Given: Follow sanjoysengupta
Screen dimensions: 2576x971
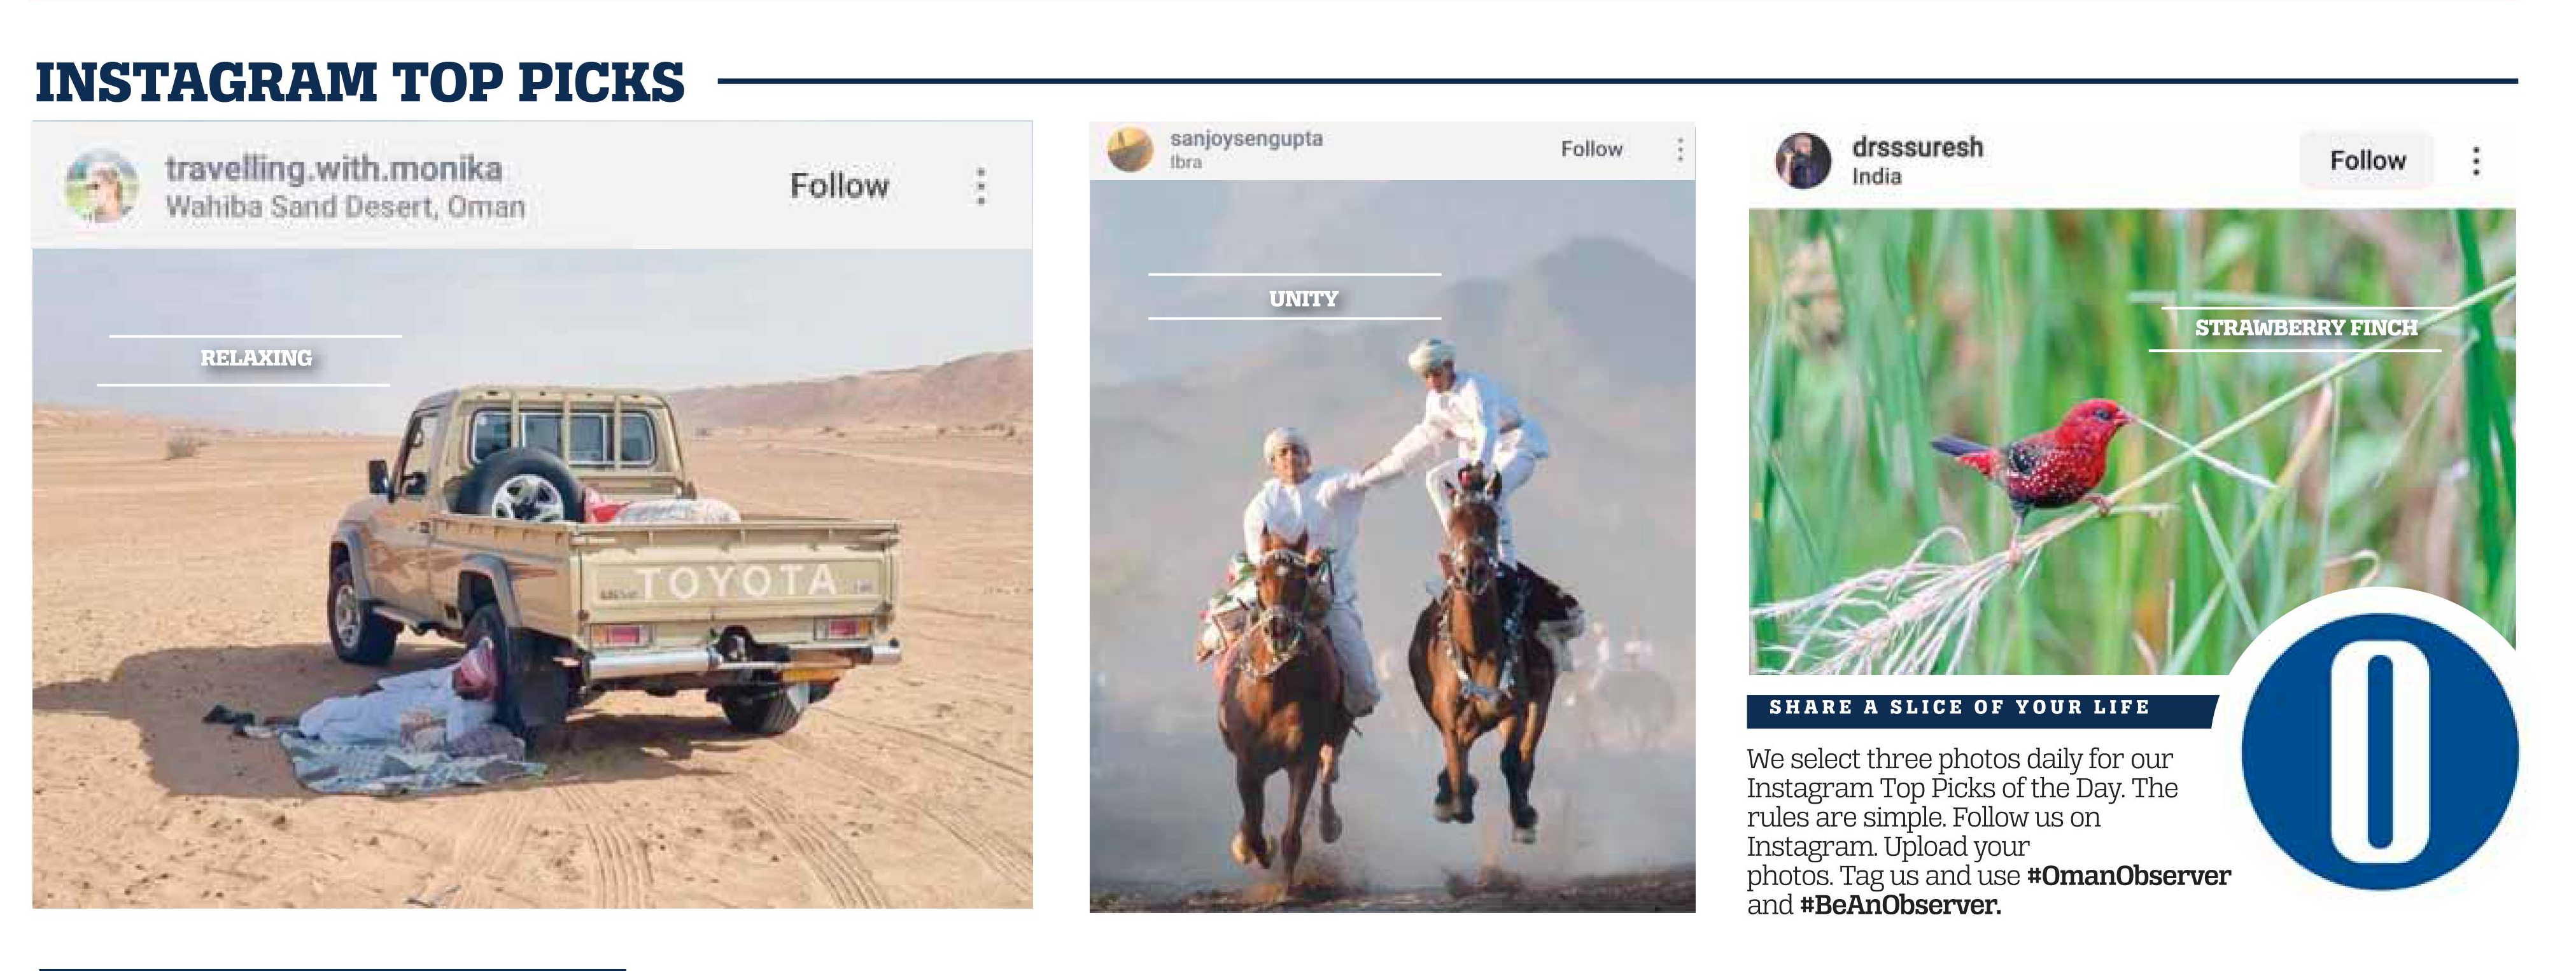Looking at the screenshot, I should tap(1591, 149).
